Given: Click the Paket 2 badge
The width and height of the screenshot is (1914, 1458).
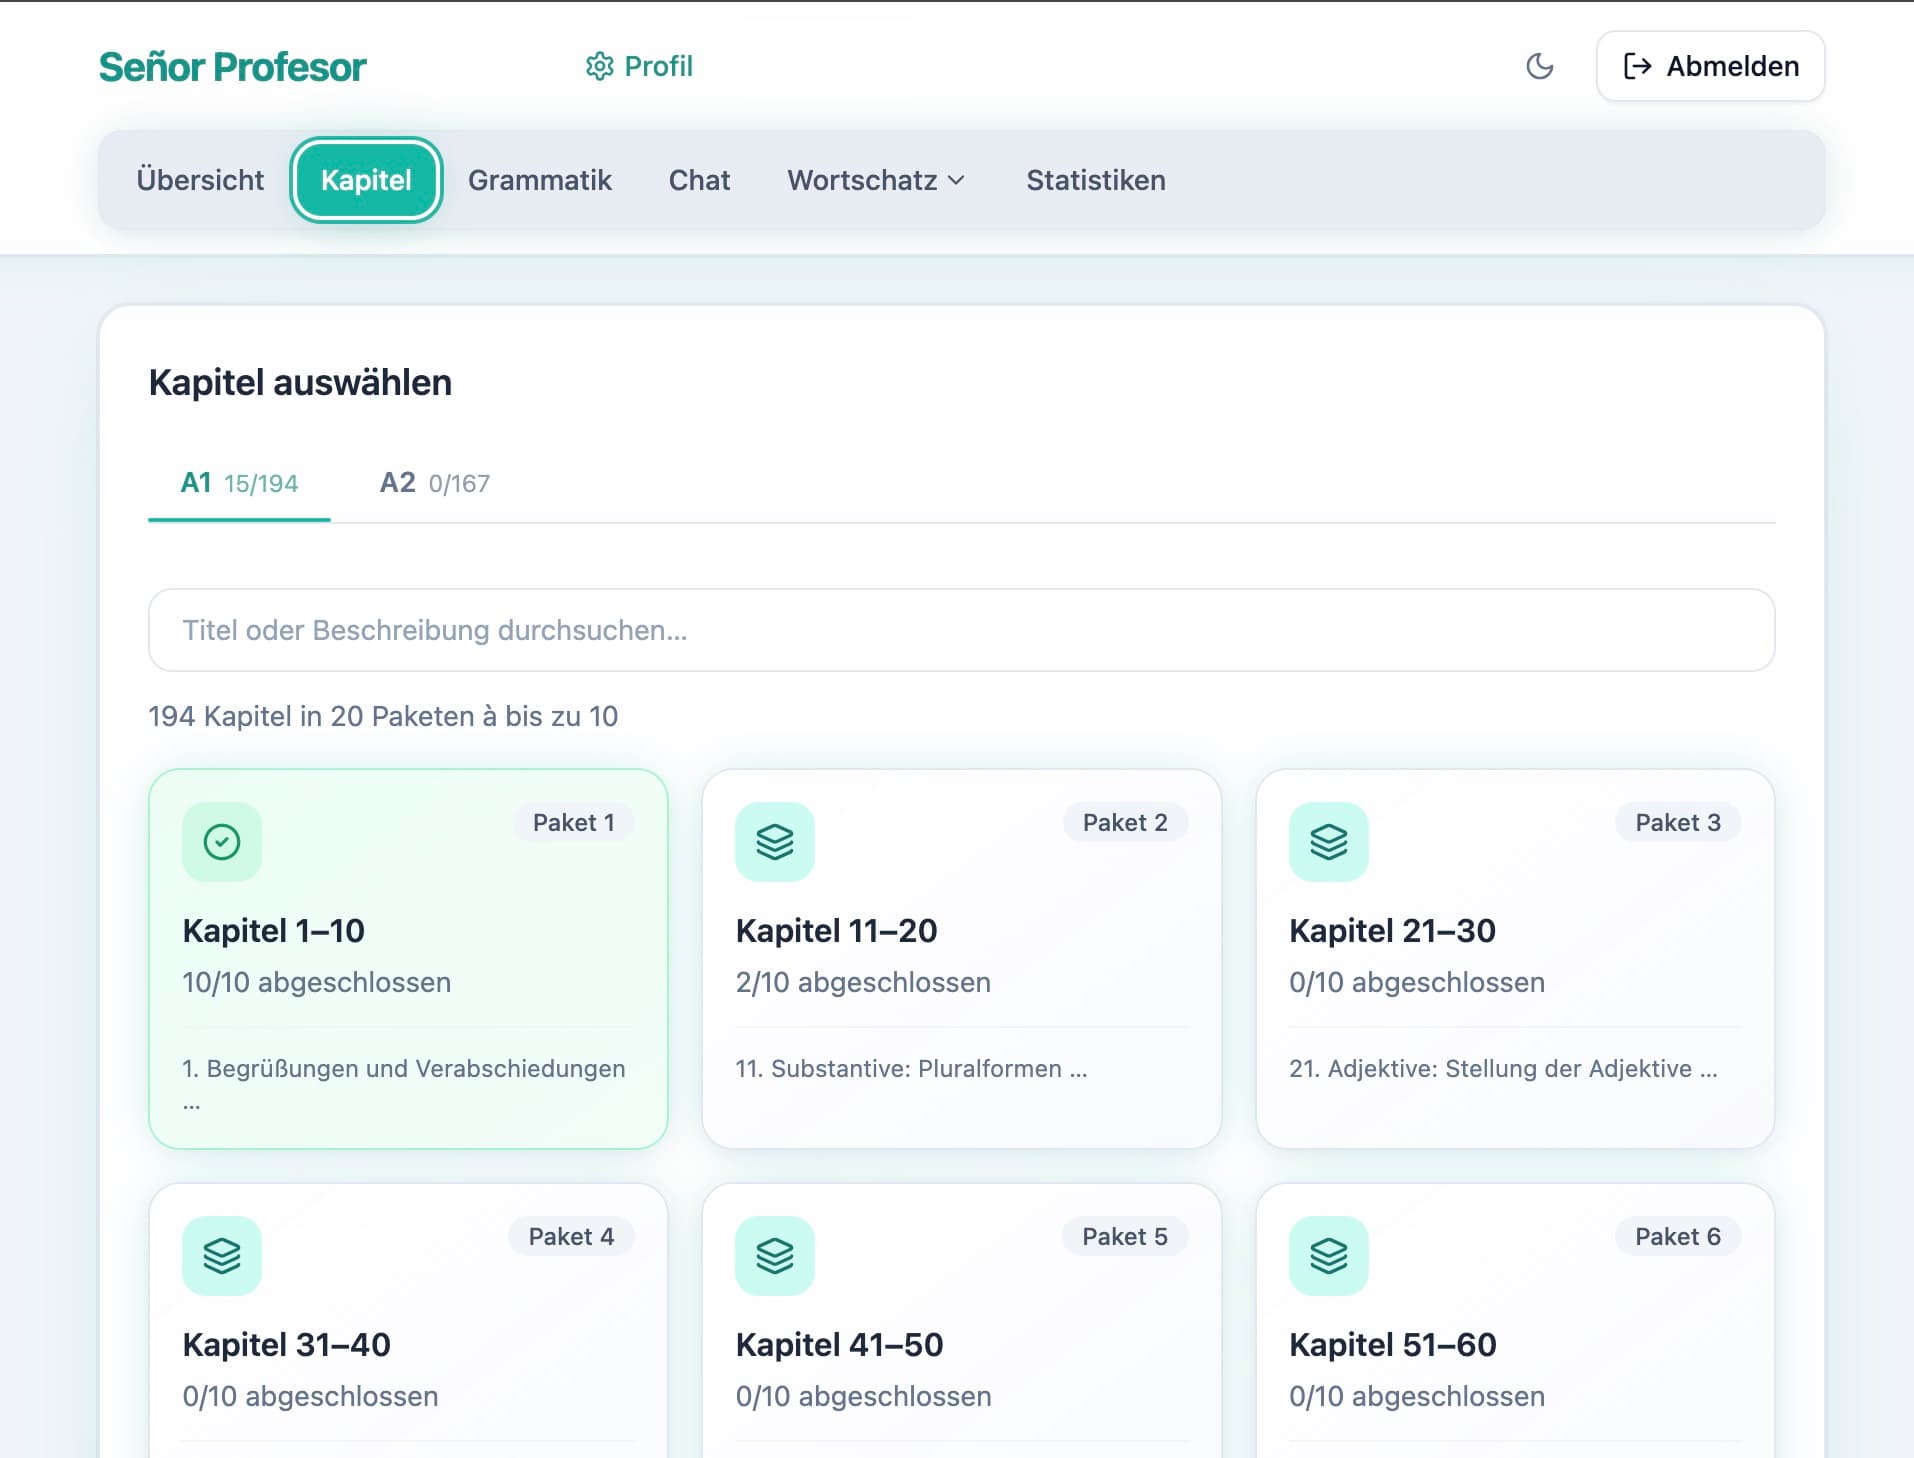Looking at the screenshot, I should [x=1125, y=822].
